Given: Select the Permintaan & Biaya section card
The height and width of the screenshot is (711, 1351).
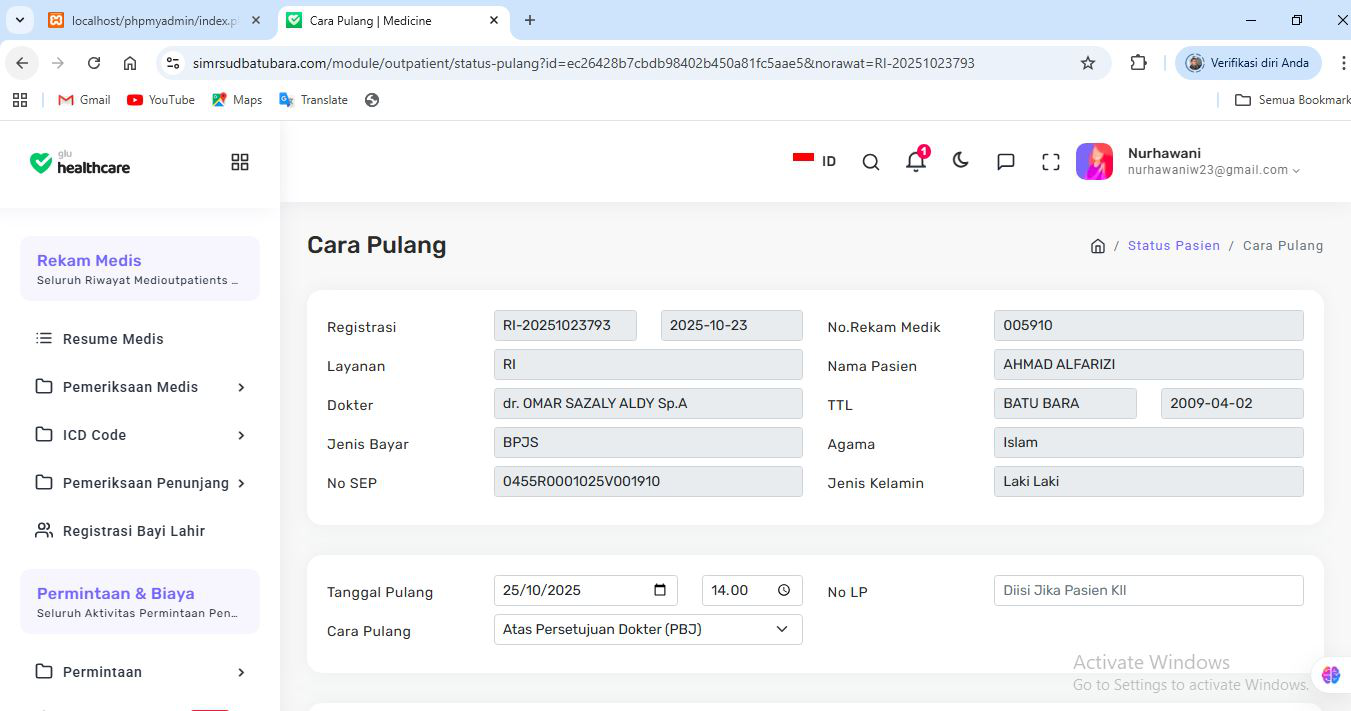Looking at the screenshot, I should [x=140, y=602].
